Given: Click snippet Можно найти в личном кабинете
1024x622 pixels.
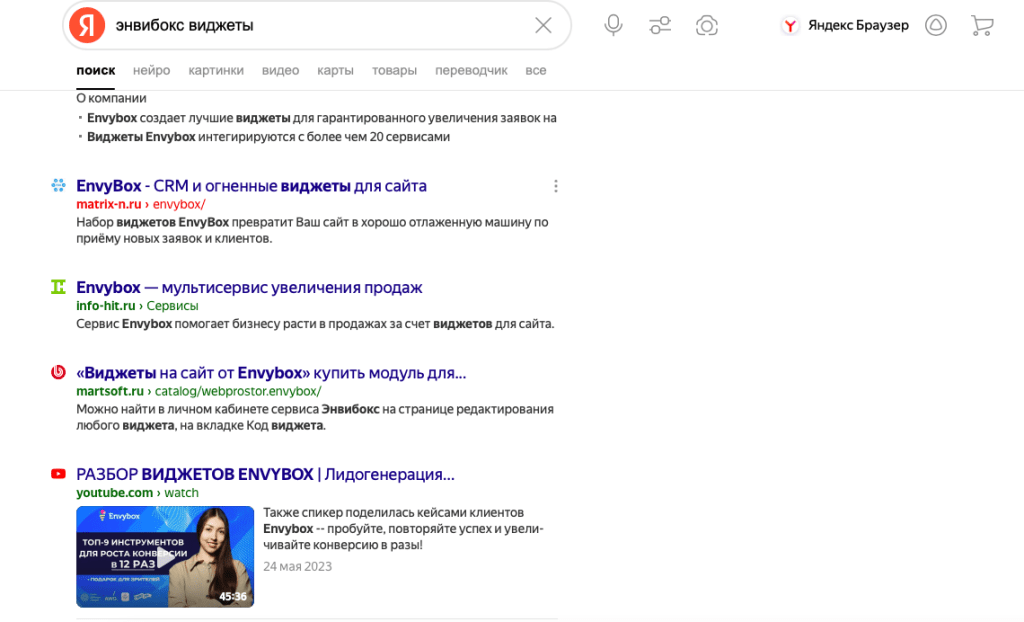Looking at the screenshot, I should [315, 417].
